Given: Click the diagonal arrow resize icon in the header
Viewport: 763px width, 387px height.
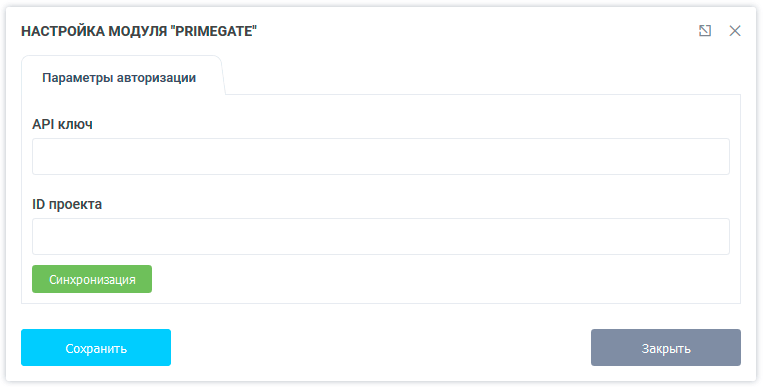Looking at the screenshot, I should point(705,31).
